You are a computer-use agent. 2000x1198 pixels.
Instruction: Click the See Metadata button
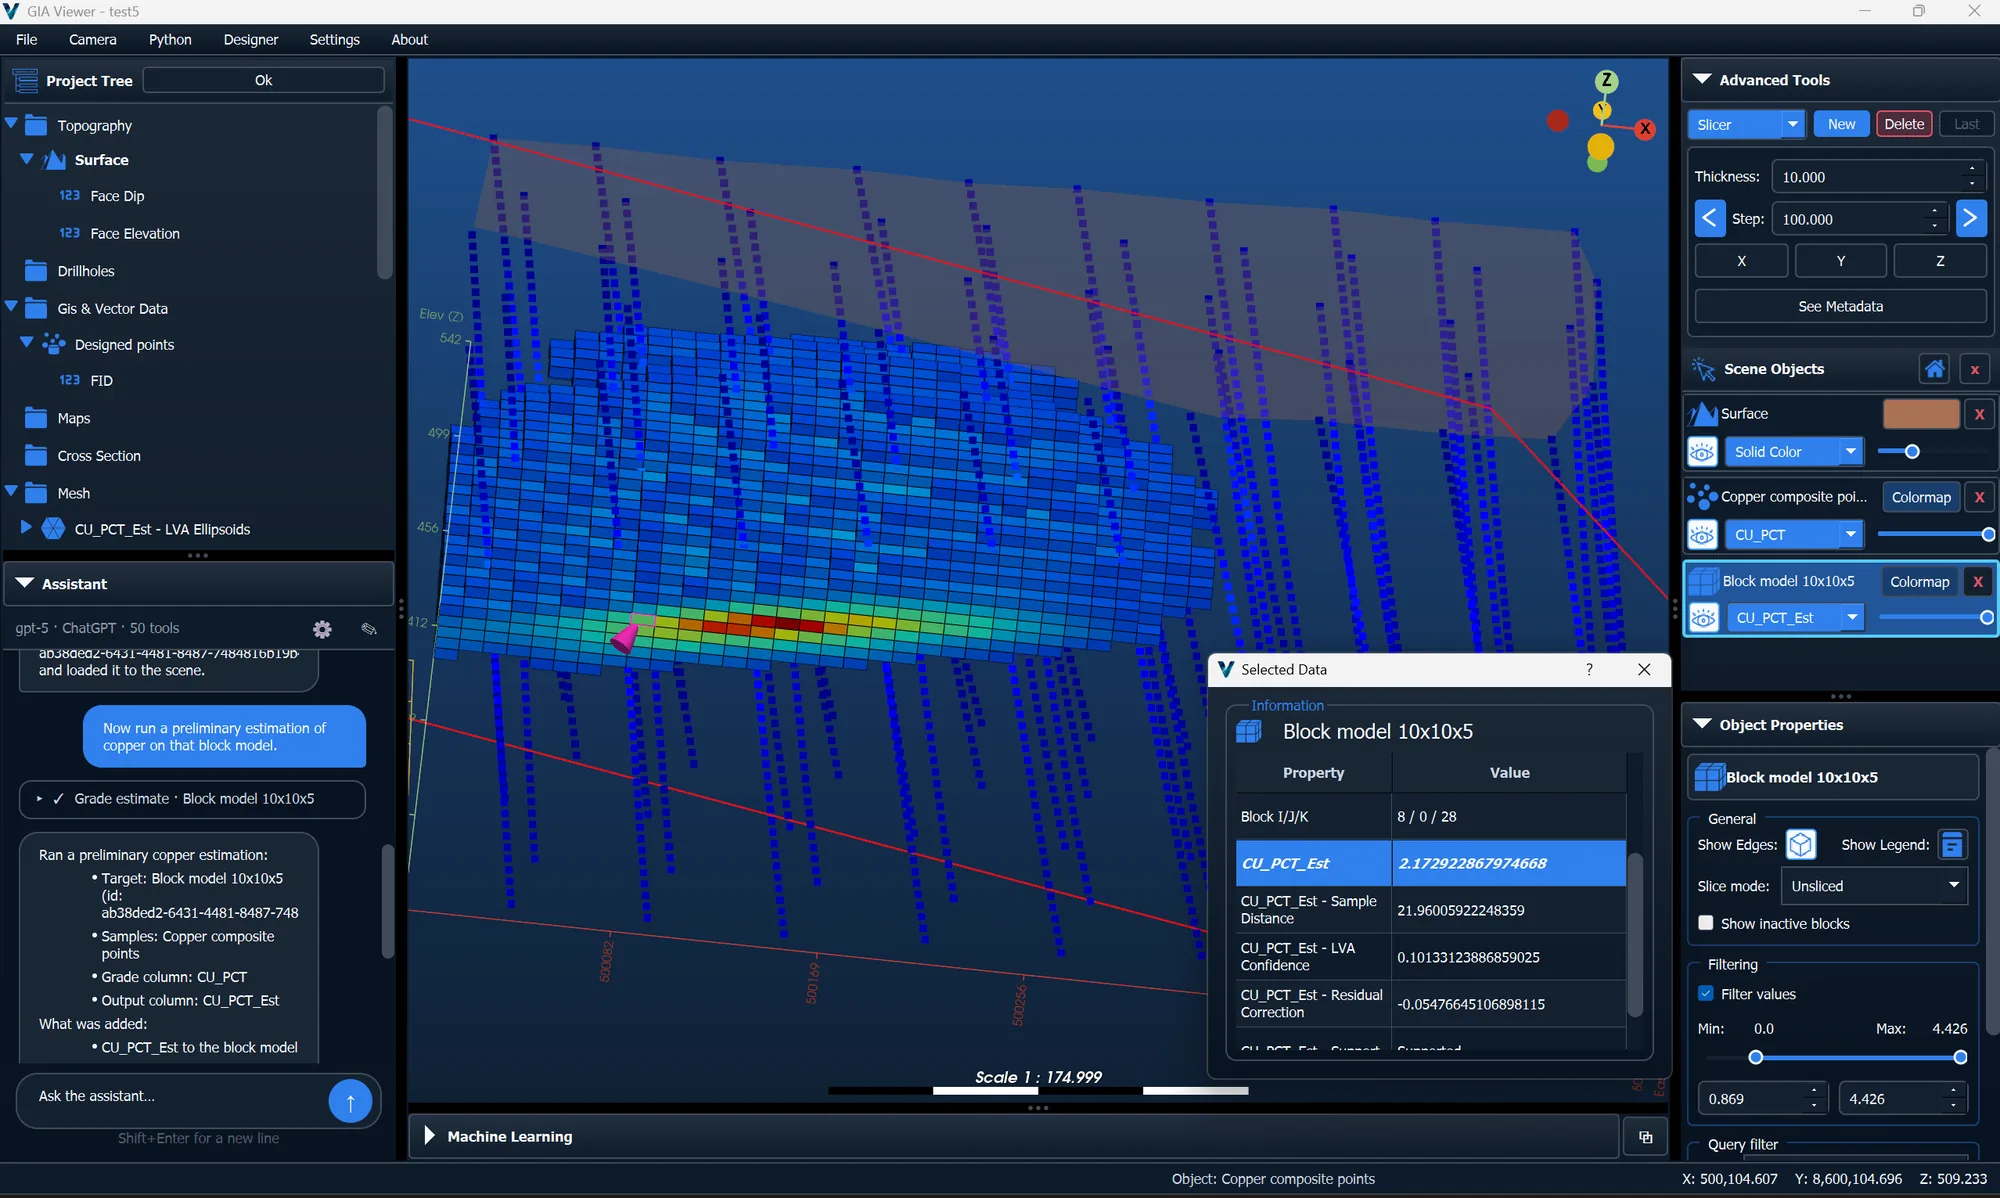[x=1840, y=307]
